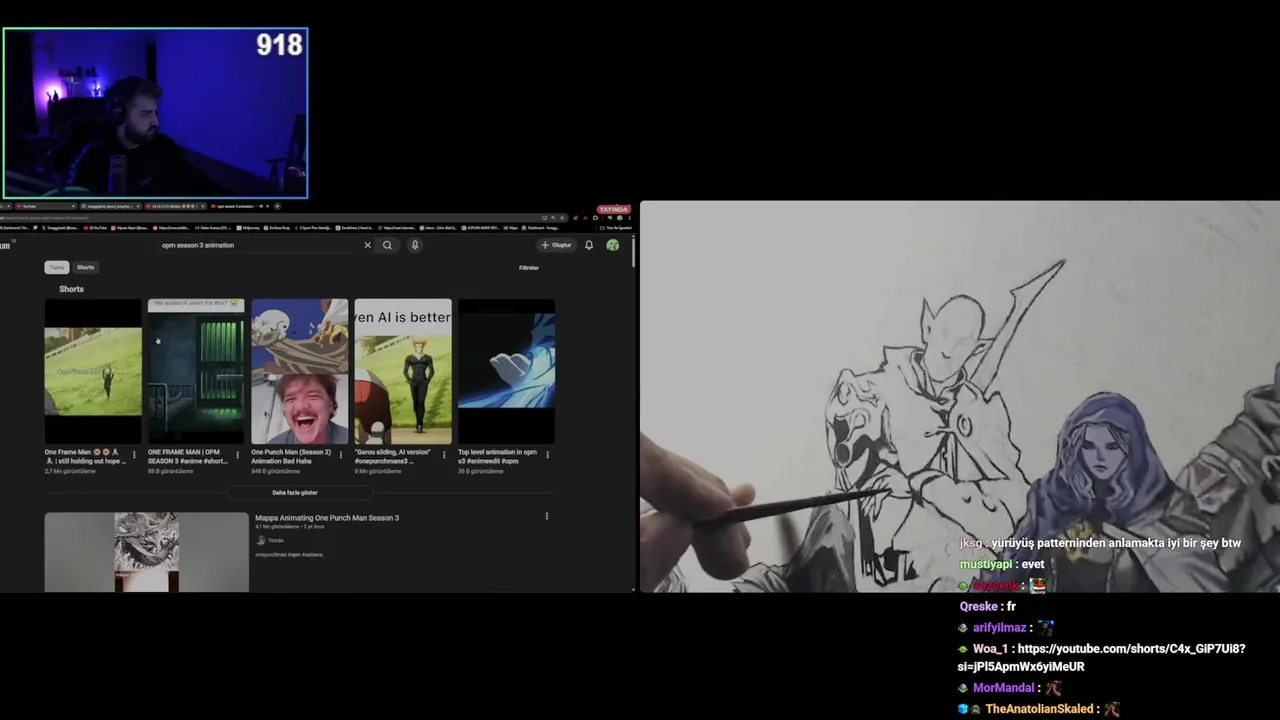The image size is (1280, 720).
Task: Click chat username 'Qreske'
Action: point(978,607)
